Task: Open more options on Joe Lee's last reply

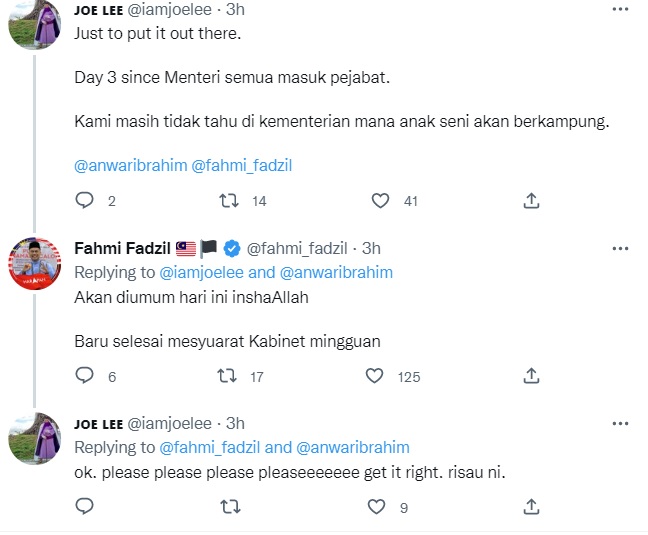Action: pos(620,423)
